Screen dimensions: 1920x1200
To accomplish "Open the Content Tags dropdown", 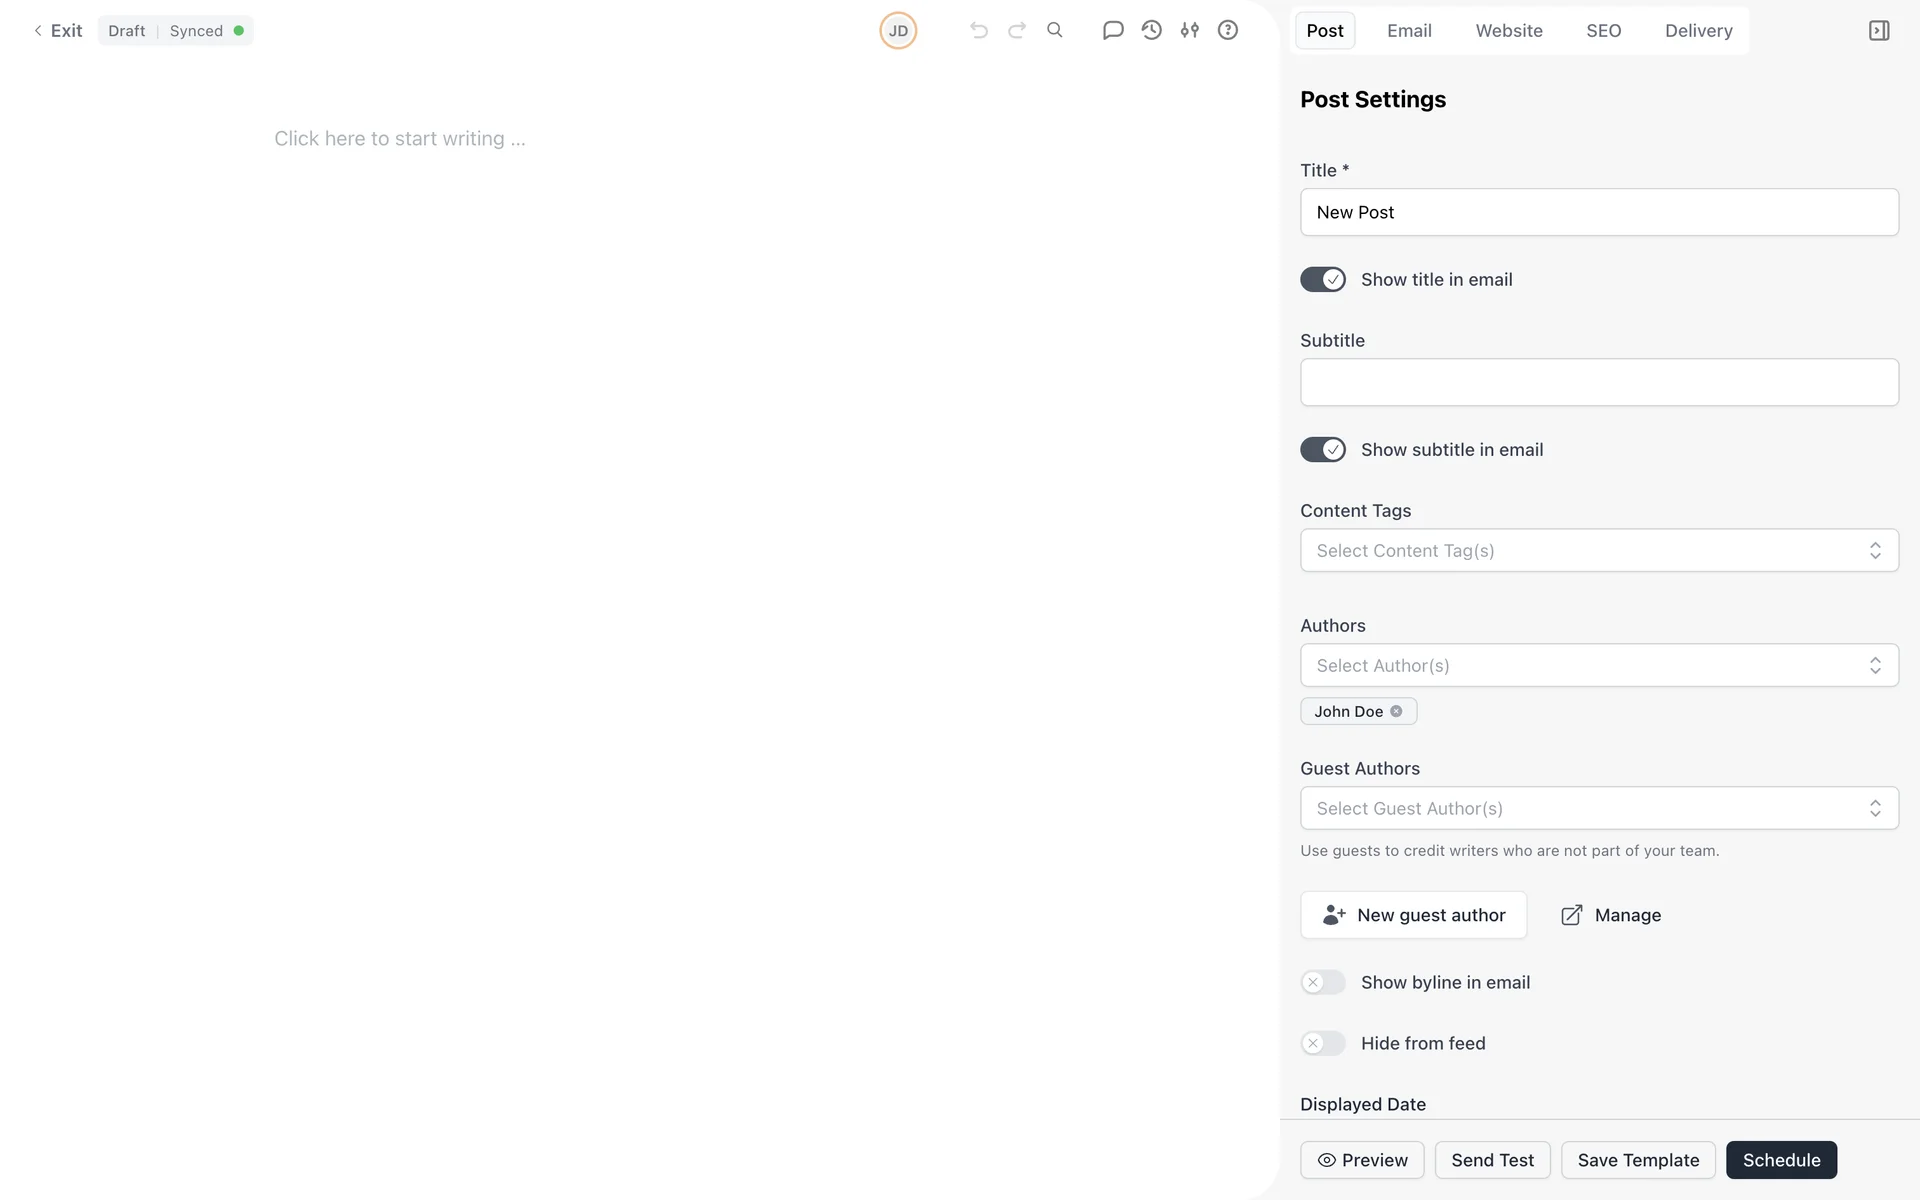I will [x=1598, y=551].
